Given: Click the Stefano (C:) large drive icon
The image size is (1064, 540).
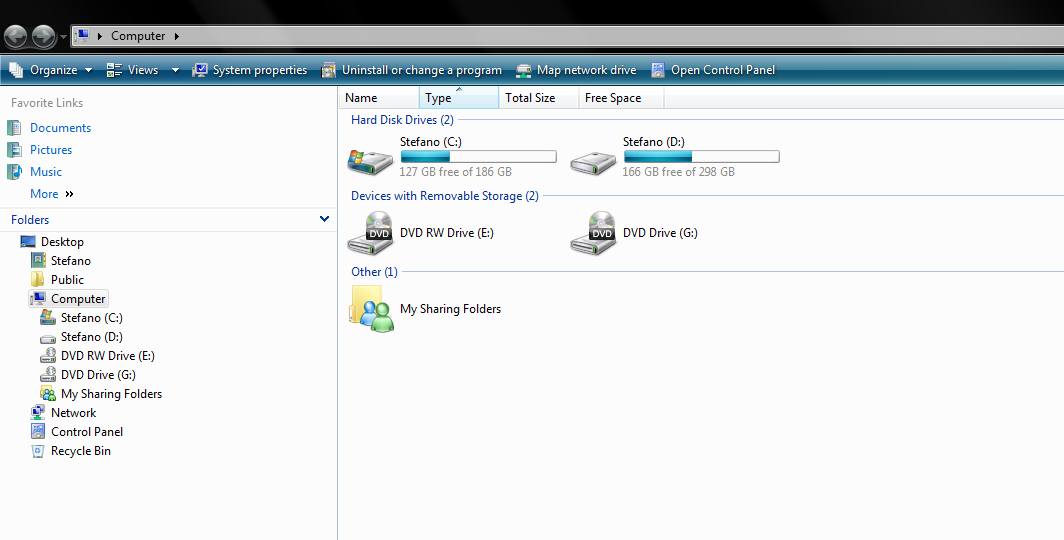Looking at the screenshot, I should tap(370, 161).
